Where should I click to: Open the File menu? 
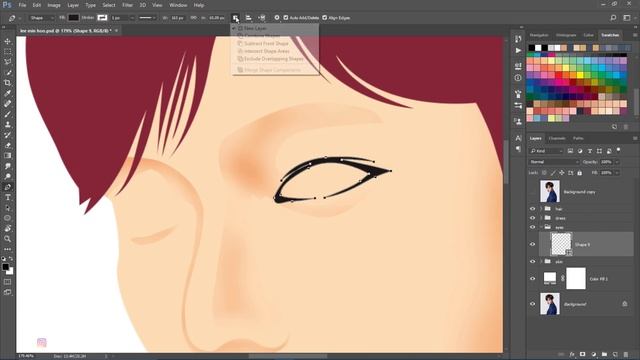point(22,5)
